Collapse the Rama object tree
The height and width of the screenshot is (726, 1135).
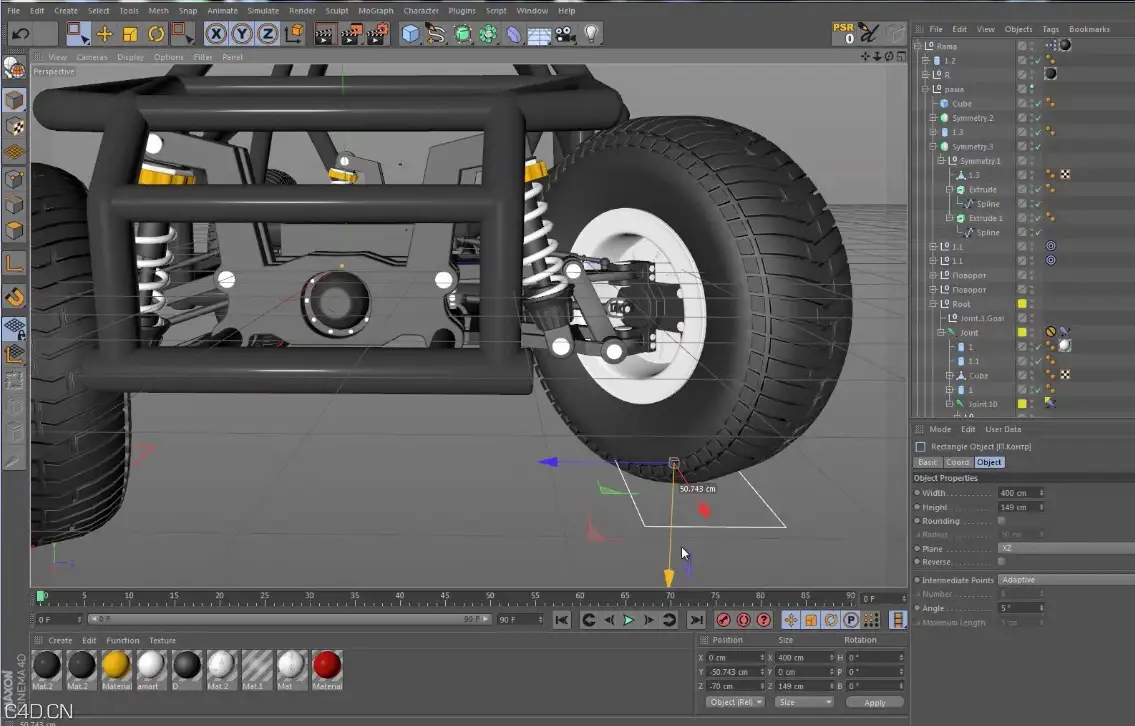(919, 46)
